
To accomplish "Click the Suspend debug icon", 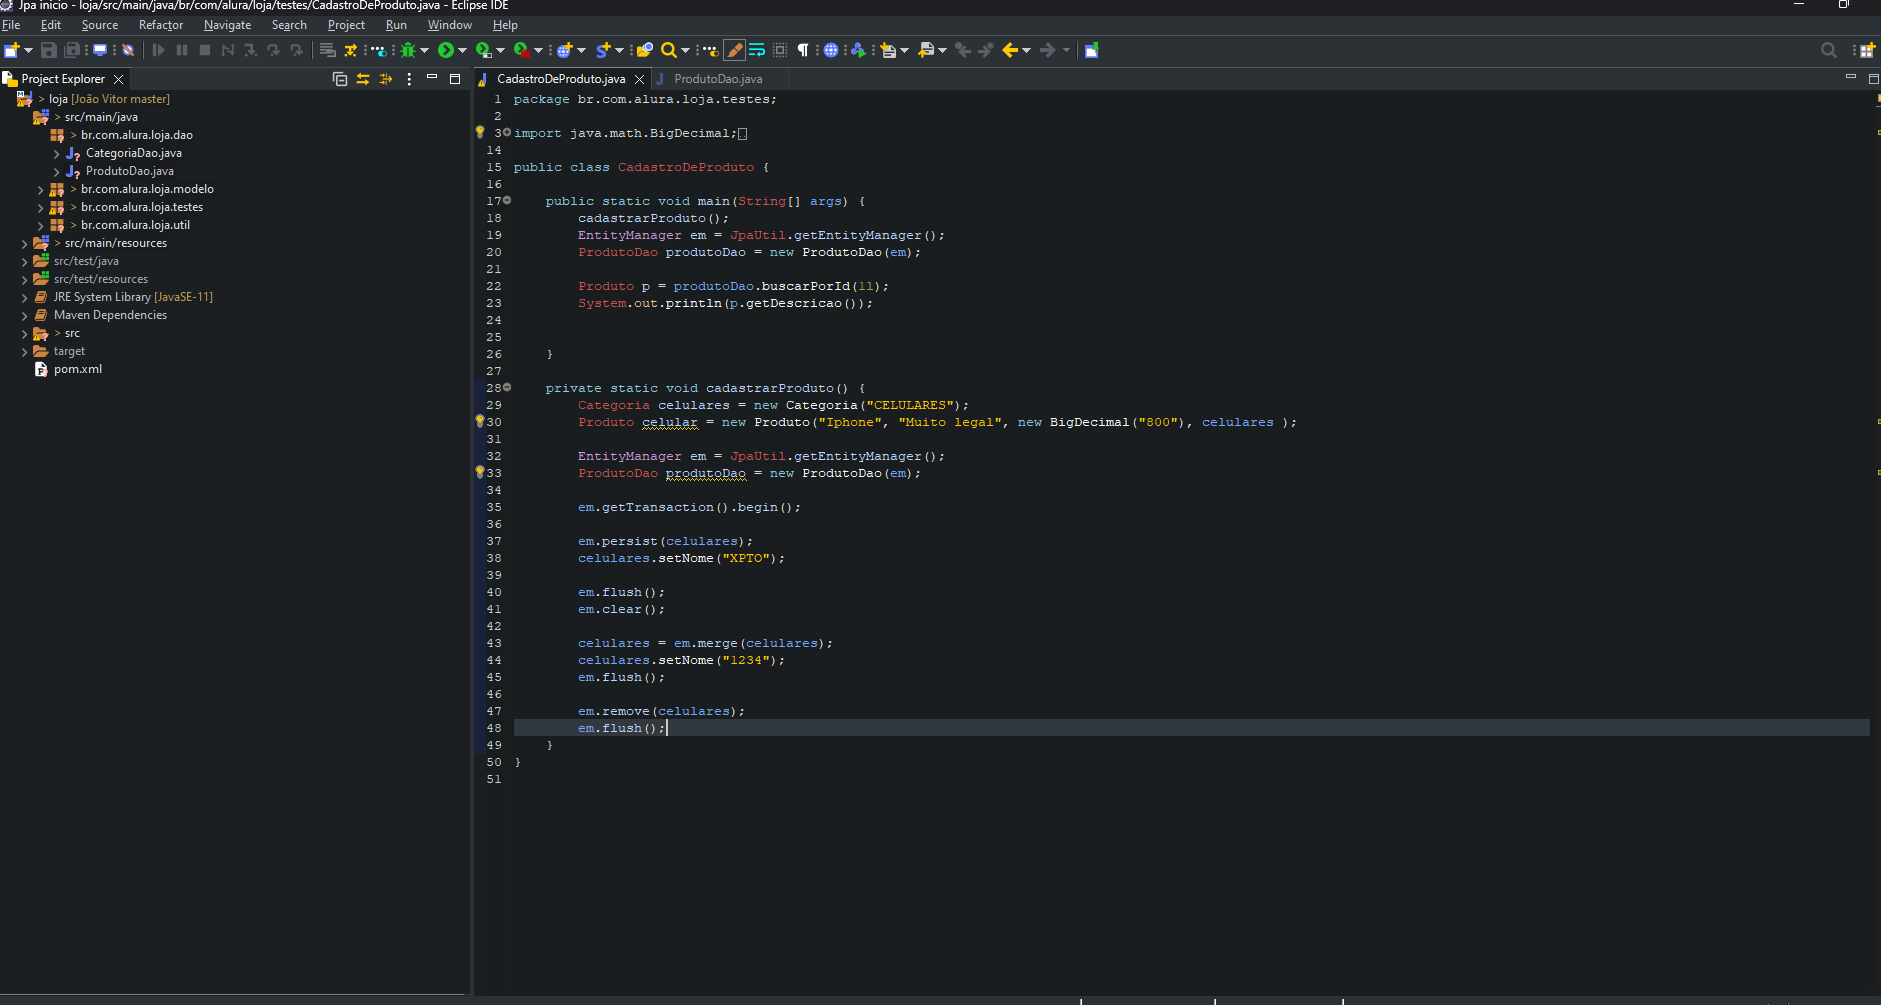I will click(182, 50).
